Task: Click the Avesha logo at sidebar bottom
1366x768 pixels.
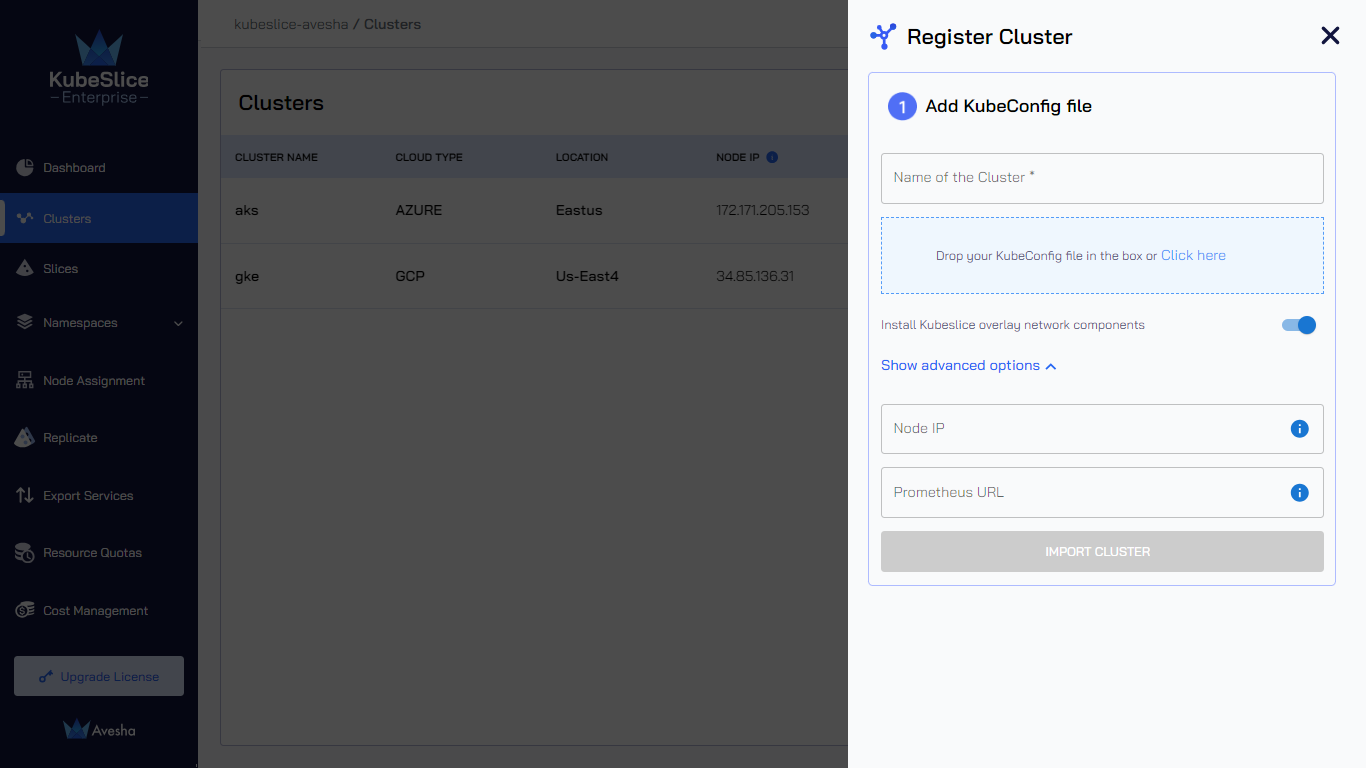Action: [x=99, y=730]
